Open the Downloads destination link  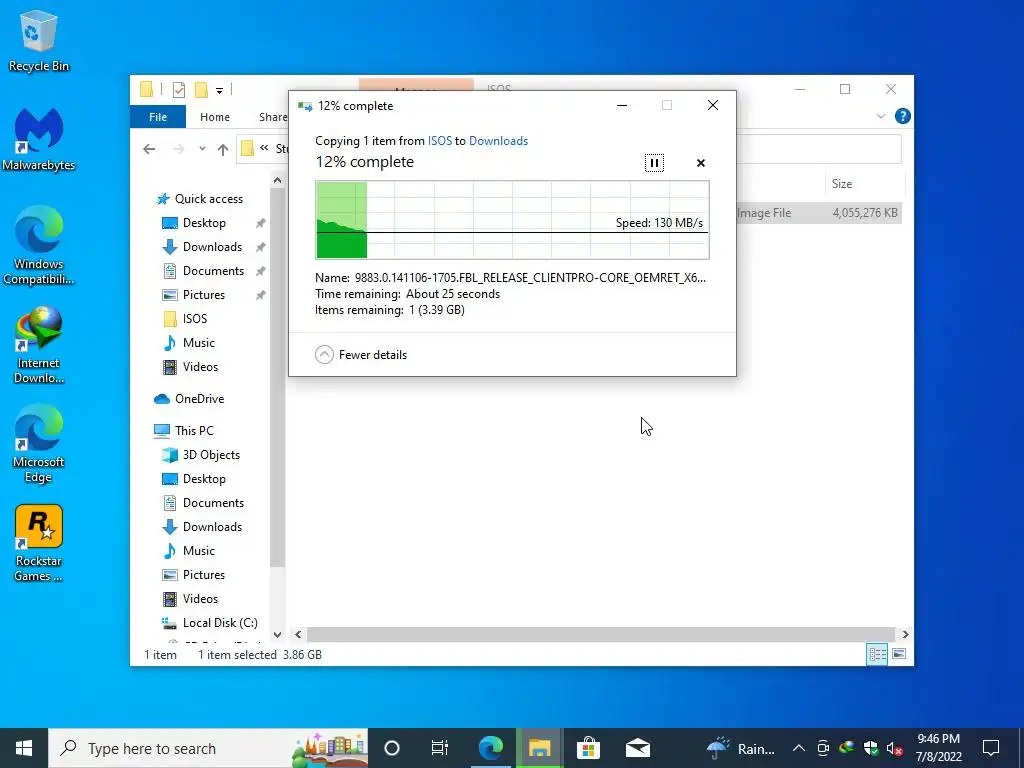pos(498,140)
